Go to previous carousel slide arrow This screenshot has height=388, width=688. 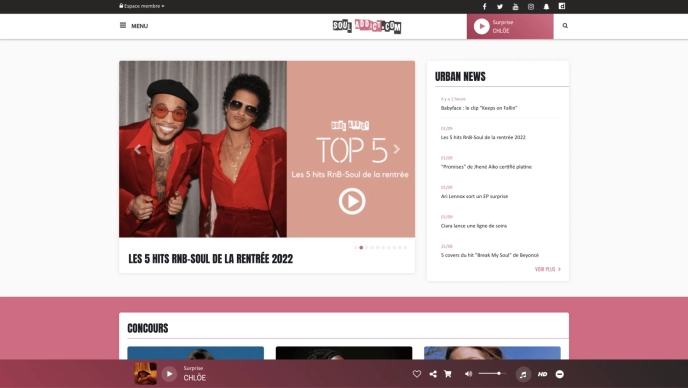(x=137, y=149)
